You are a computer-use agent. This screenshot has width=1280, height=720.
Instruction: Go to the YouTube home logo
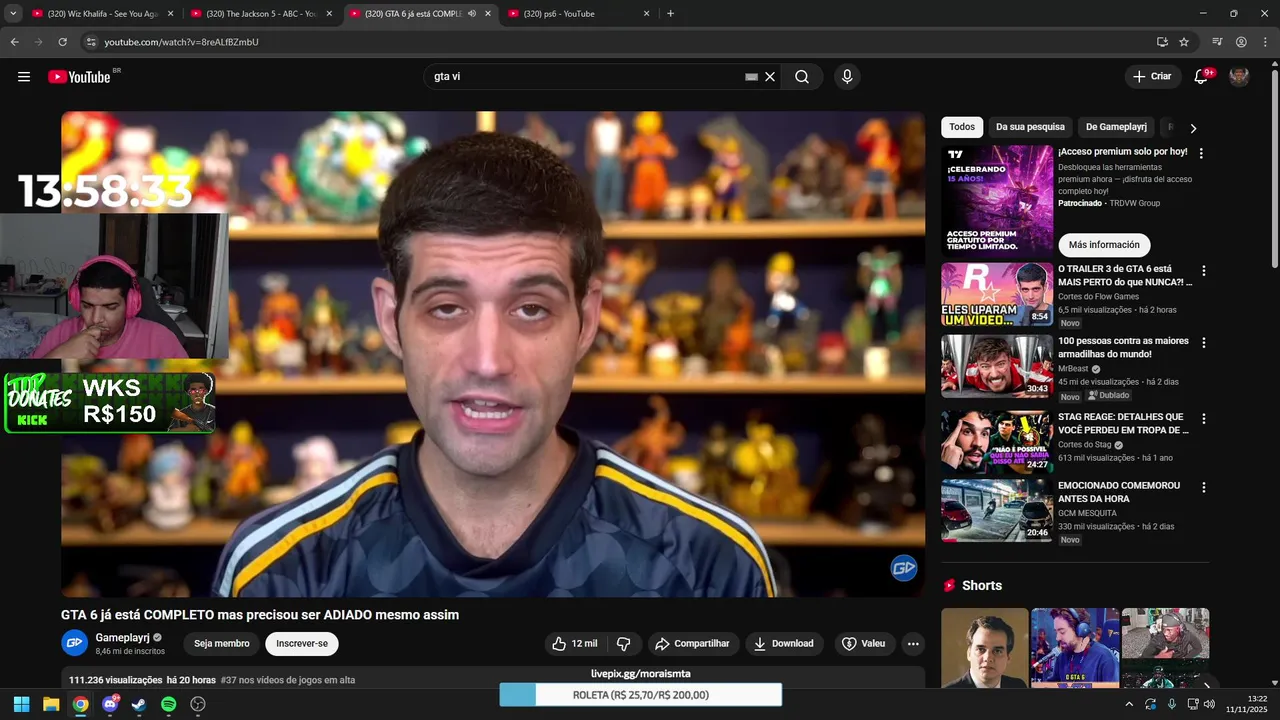point(79,77)
